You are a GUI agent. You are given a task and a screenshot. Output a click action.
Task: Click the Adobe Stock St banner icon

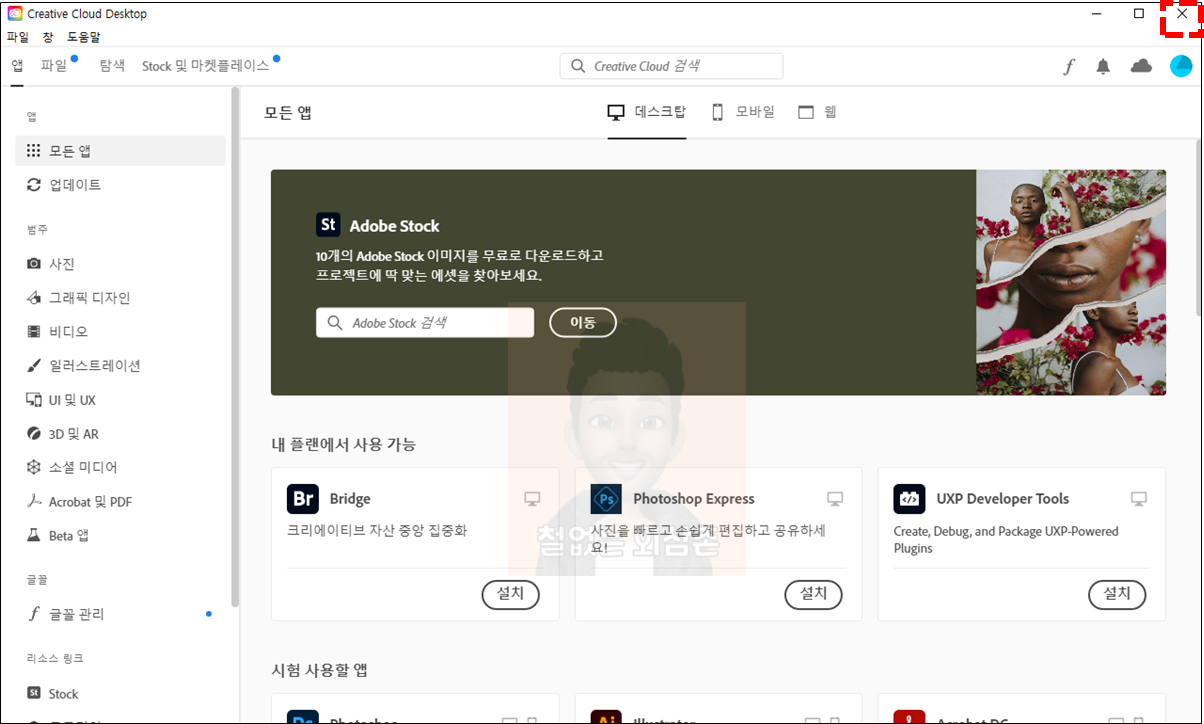pos(328,224)
